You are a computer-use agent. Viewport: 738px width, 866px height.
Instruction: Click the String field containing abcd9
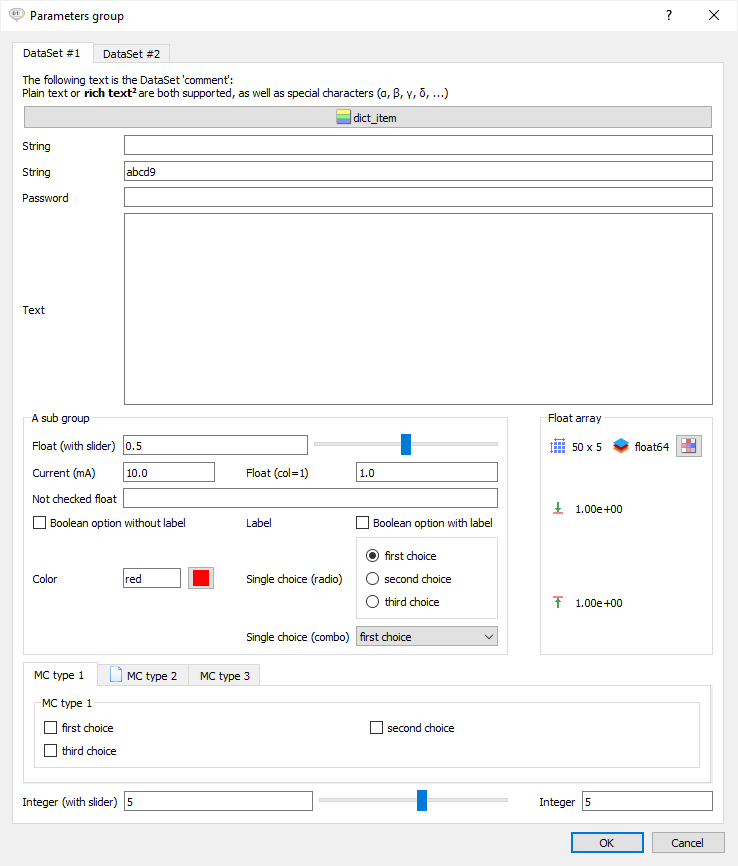(x=418, y=171)
